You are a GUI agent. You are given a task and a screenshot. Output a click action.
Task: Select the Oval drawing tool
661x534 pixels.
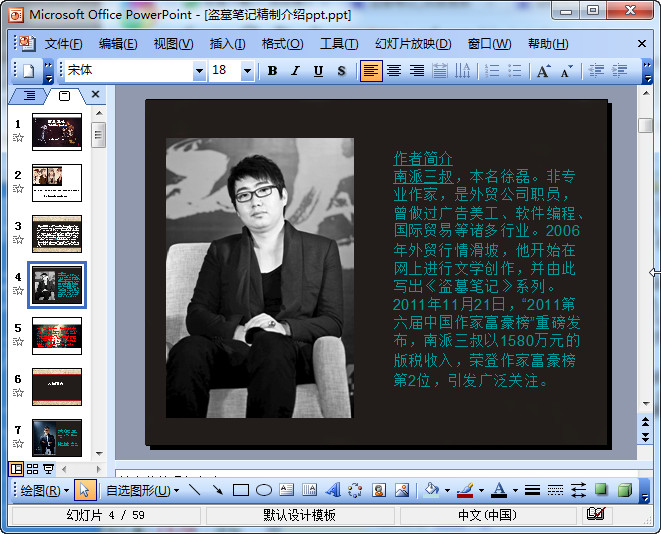[264, 490]
